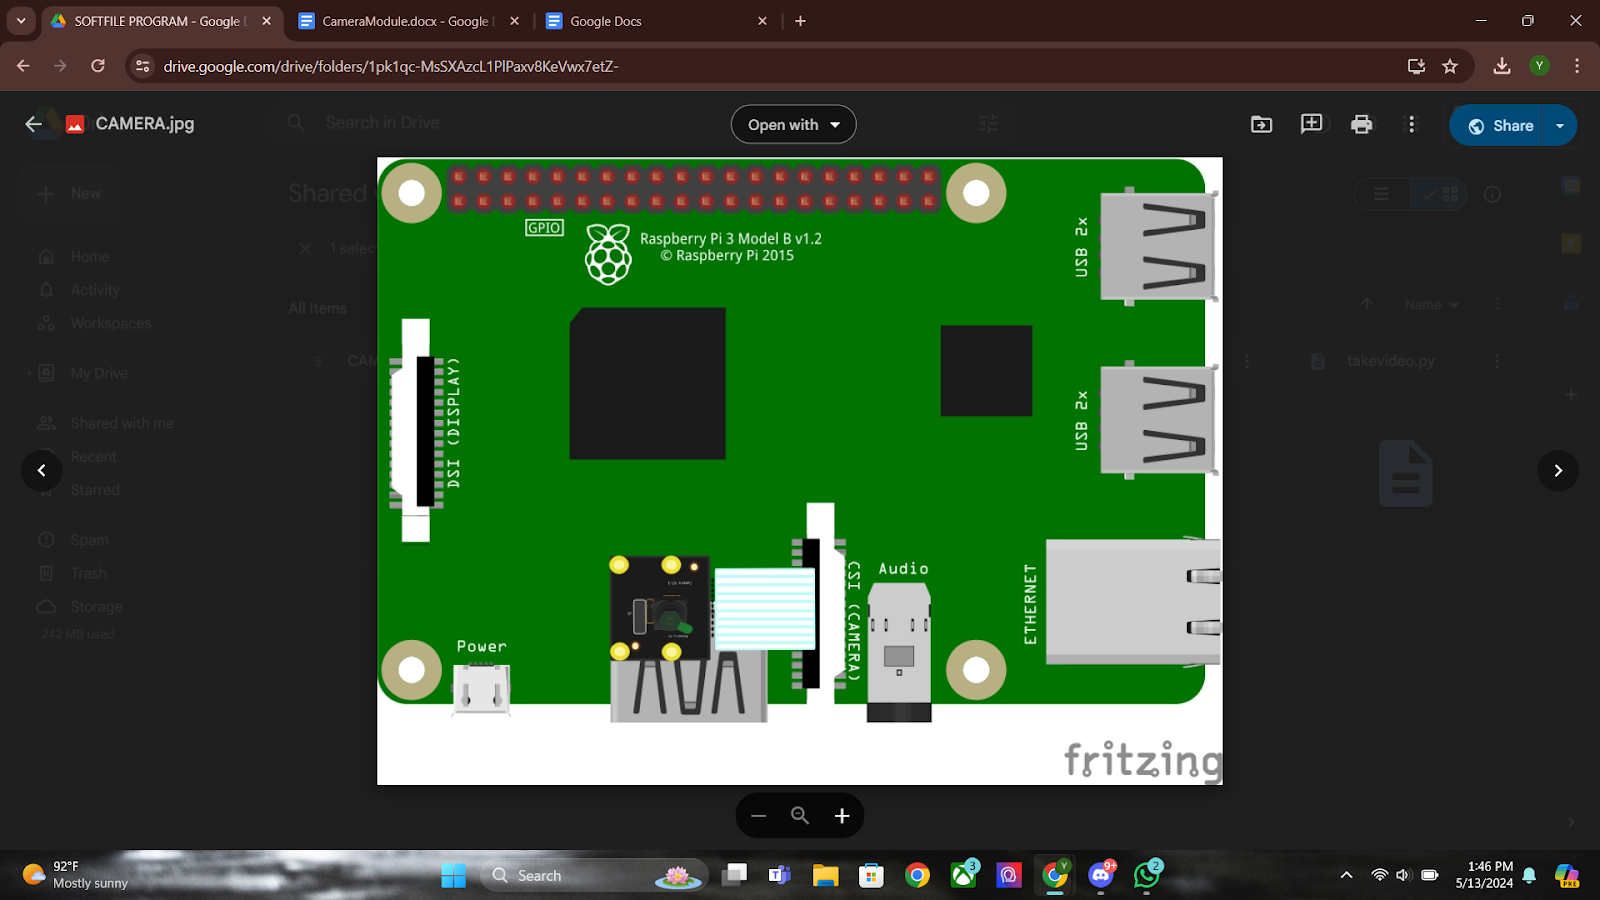Open the Chrome three-dot menu
The image size is (1600, 900).
[x=1577, y=66]
